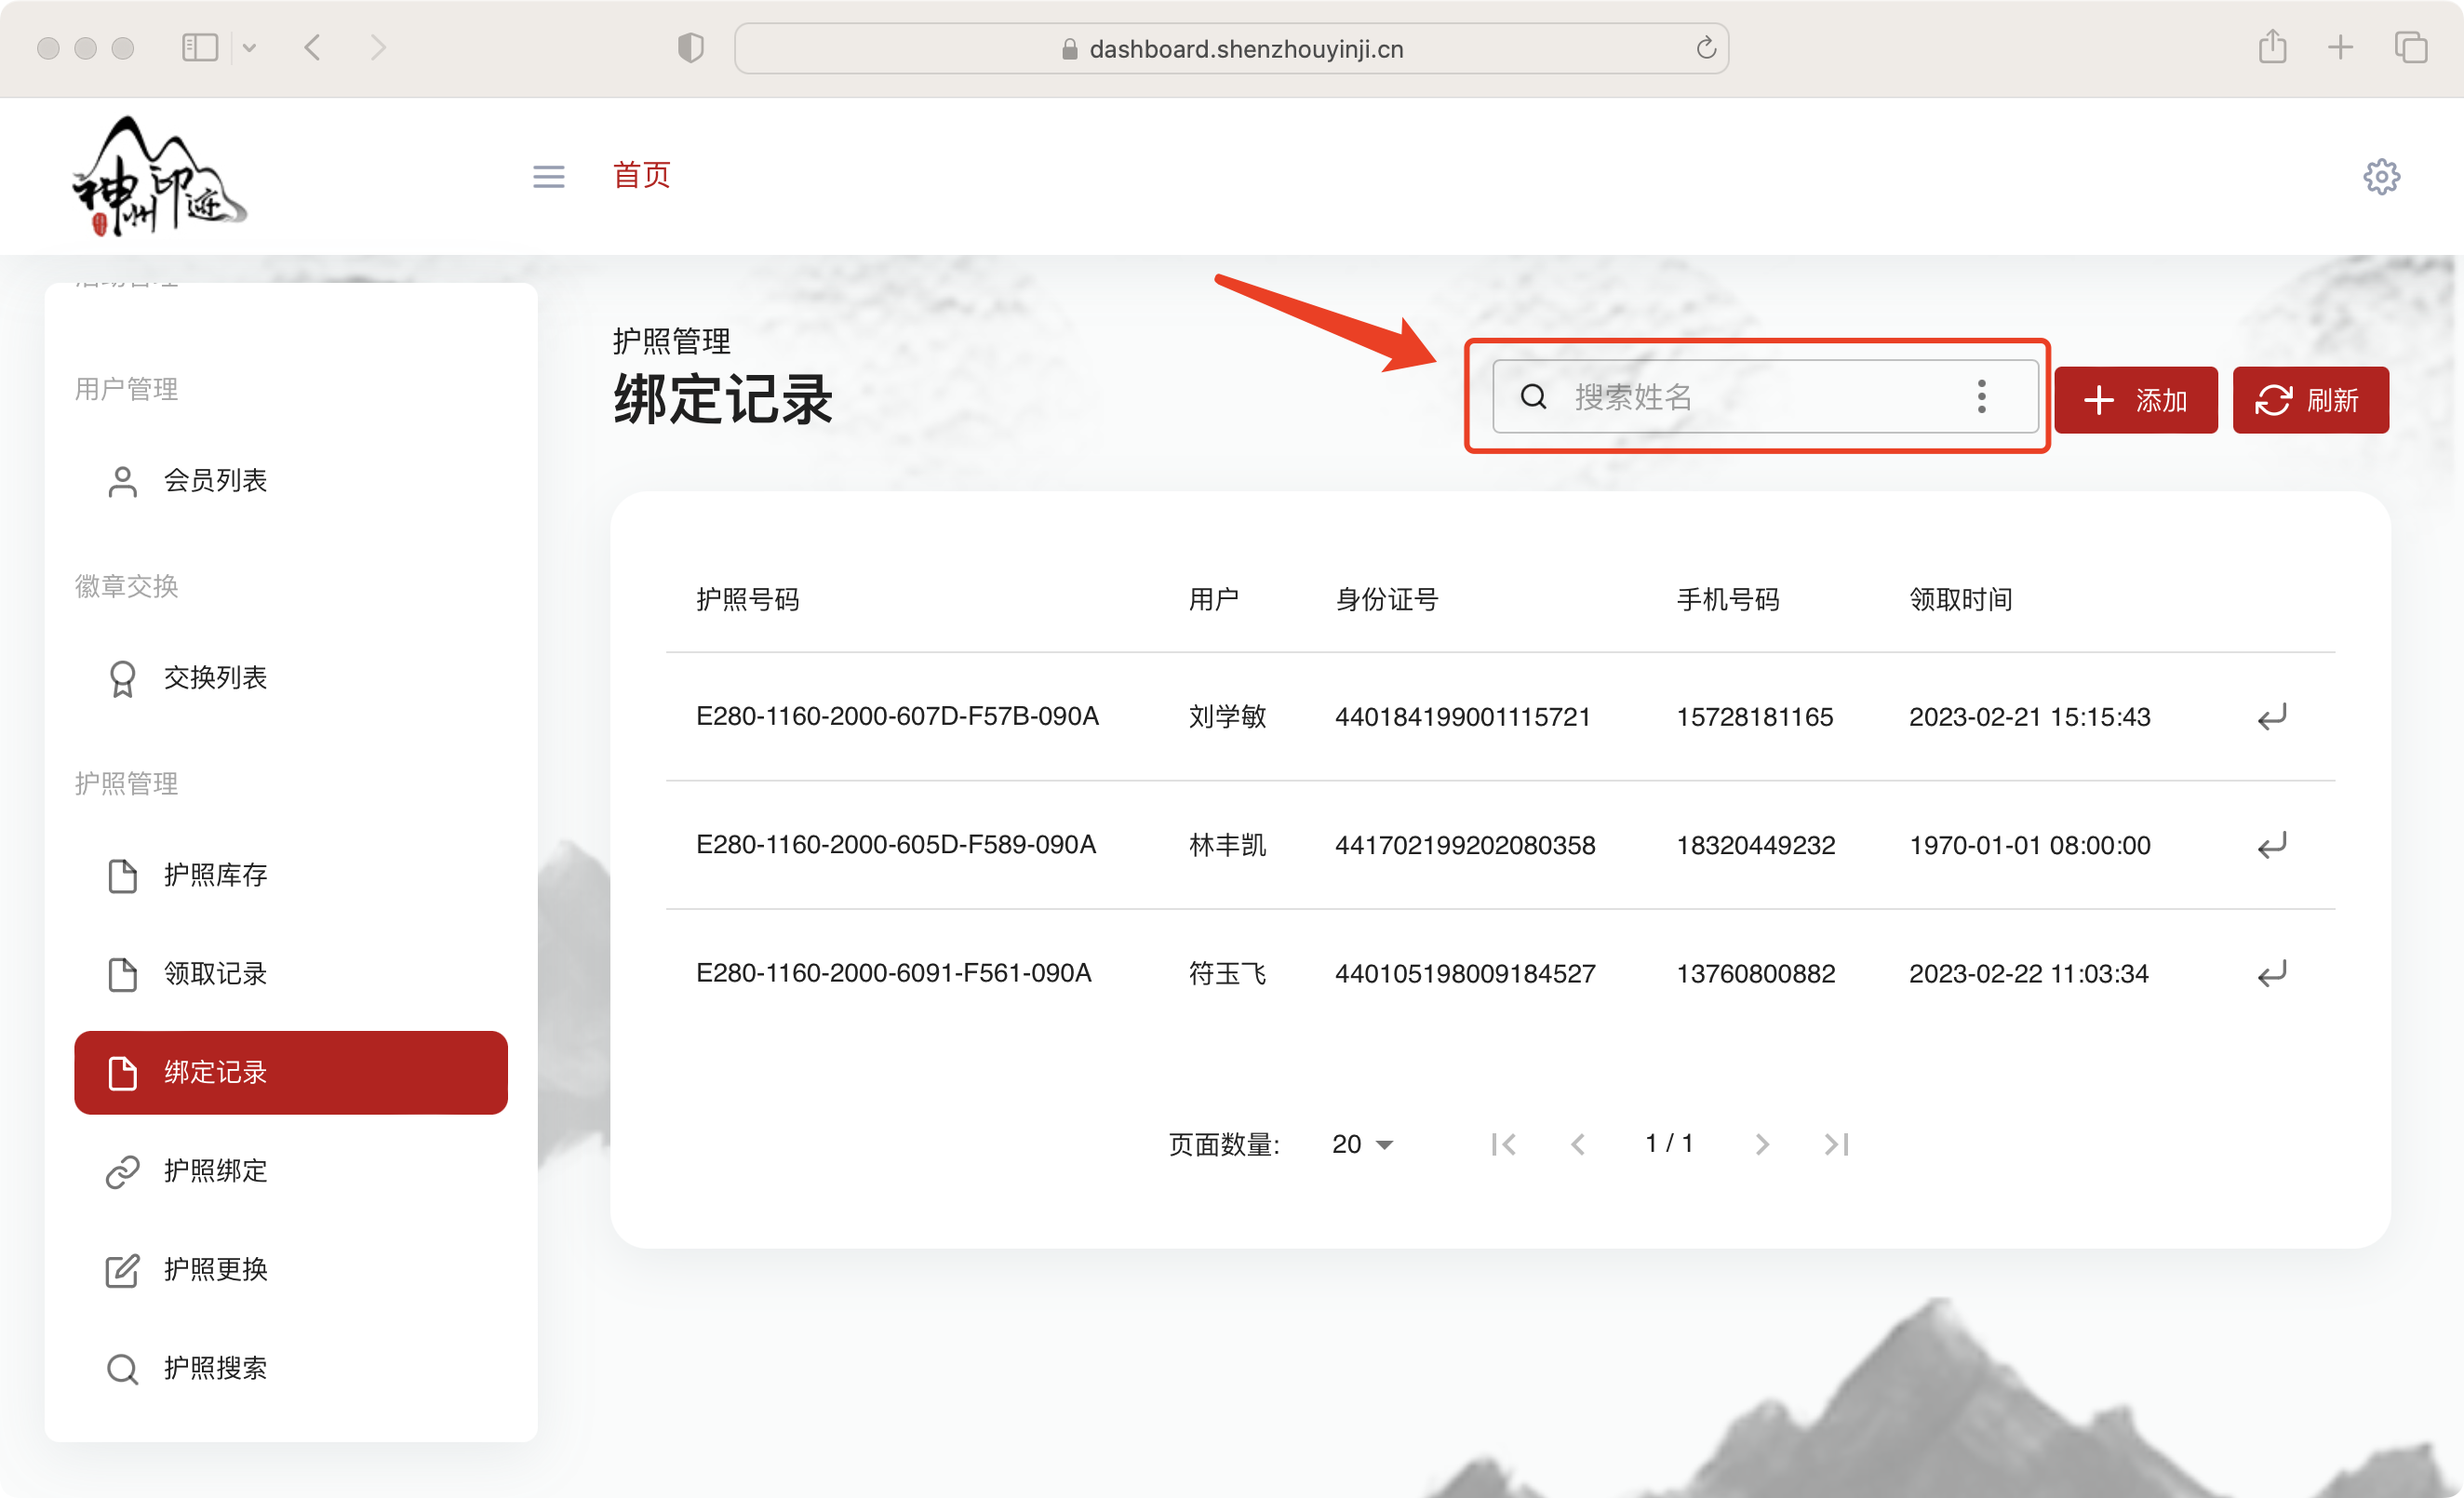Open settings gear icon
Image resolution: width=2464 pixels, height=1498 pixels.
pos(2381,177)
